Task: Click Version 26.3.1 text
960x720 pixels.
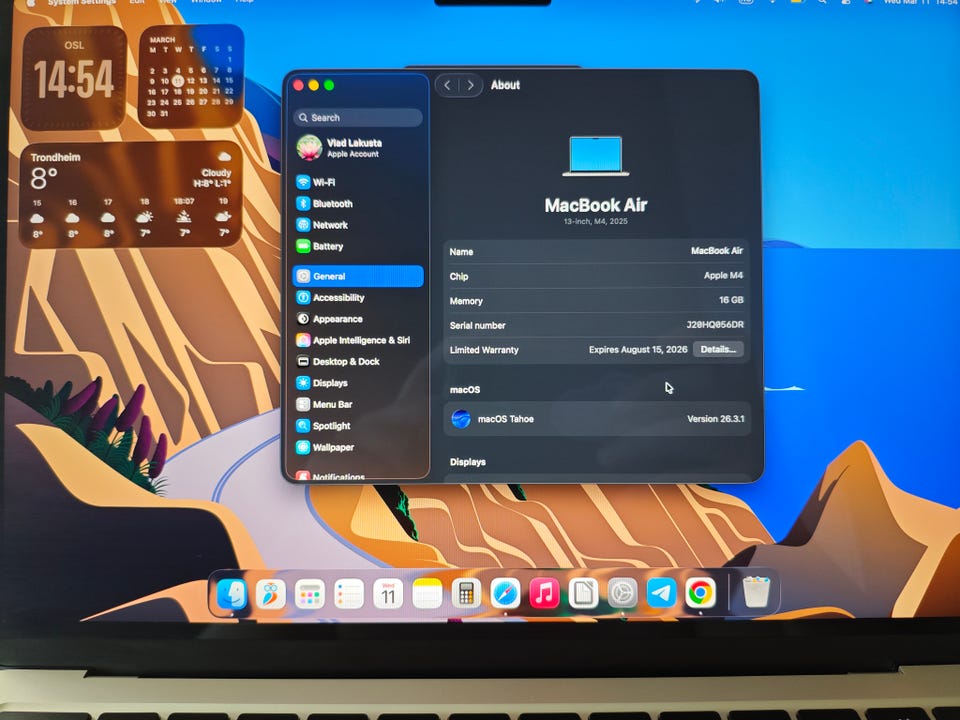Action: pos(715,419)
